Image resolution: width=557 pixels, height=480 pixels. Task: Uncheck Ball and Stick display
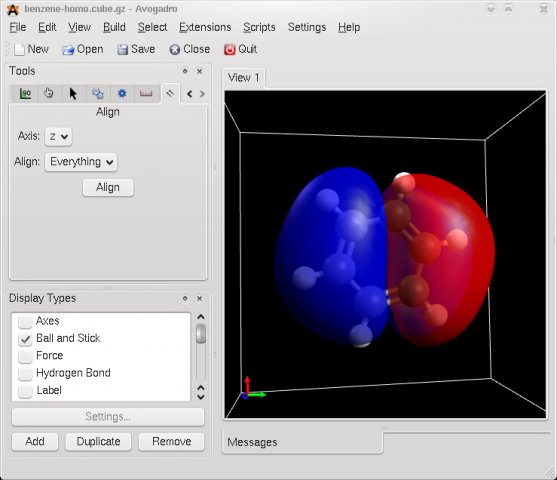[25, 339]
